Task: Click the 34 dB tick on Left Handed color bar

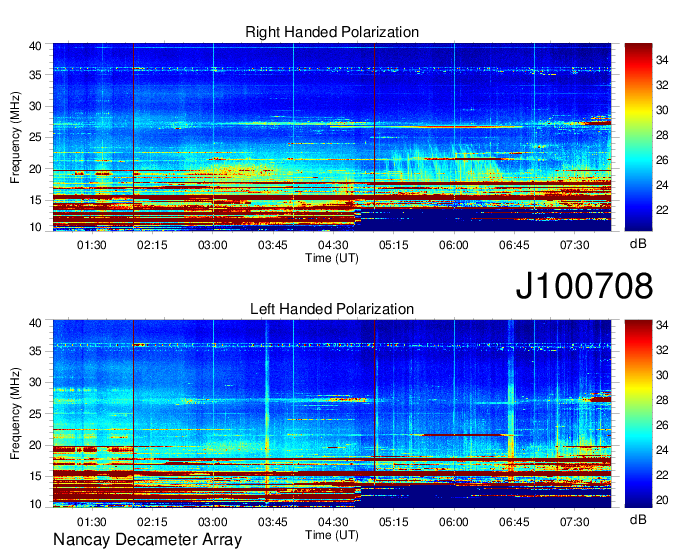Action: point(662,325)
